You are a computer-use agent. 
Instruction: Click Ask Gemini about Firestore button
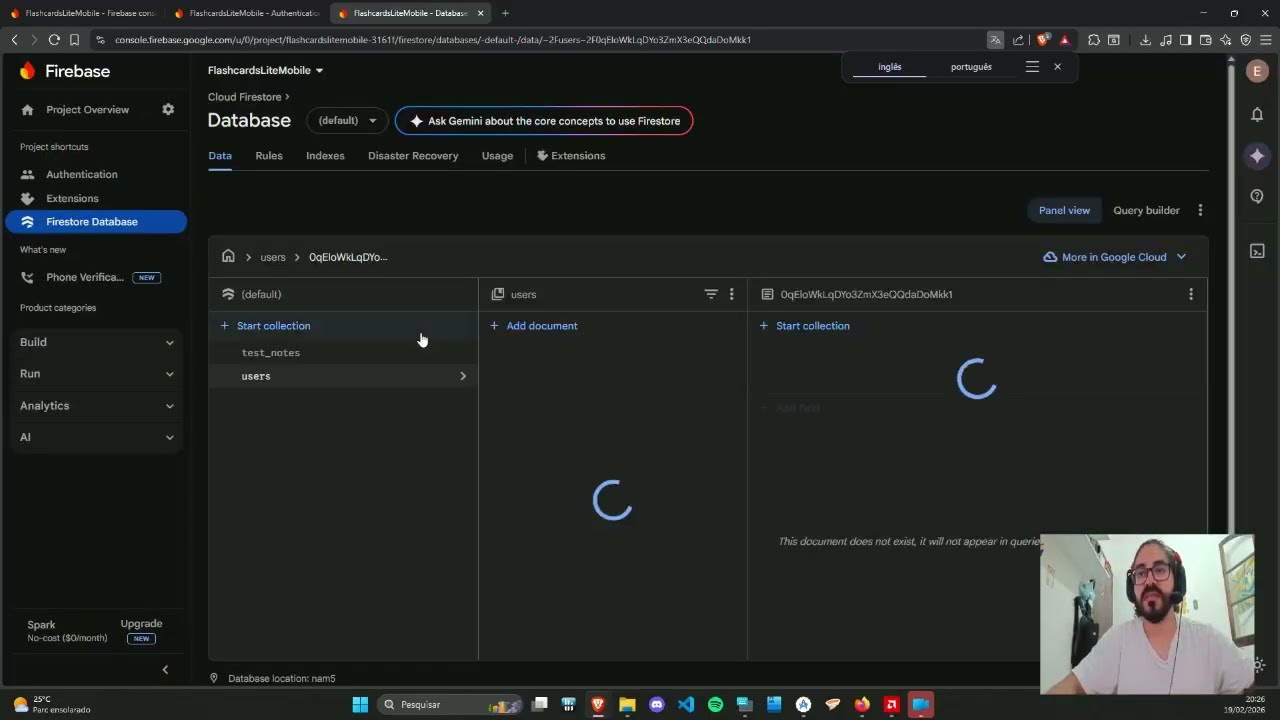click(544, 121)
